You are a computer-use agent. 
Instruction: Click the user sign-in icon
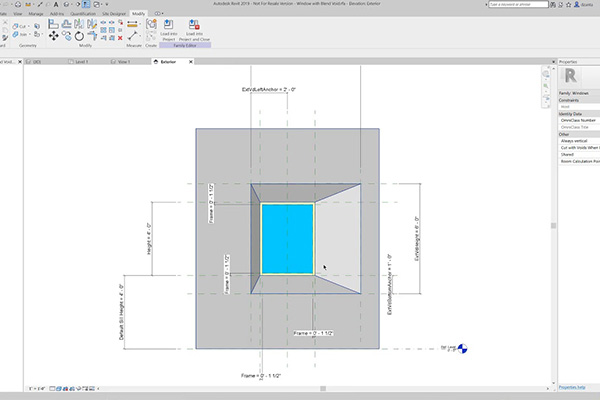576,5
